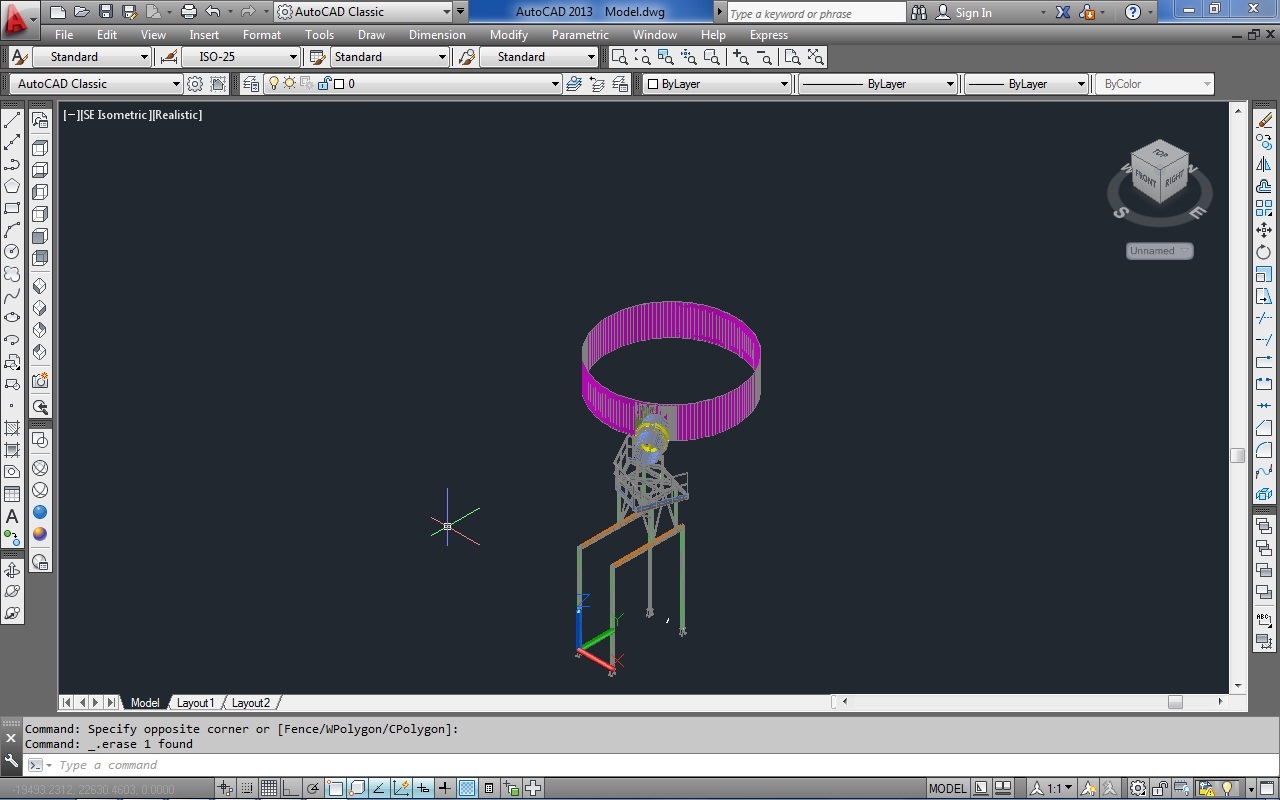Toggle Grid Display in status bar
The height and width of the screenshot is (800, 1280).
[x=269, y=789]
